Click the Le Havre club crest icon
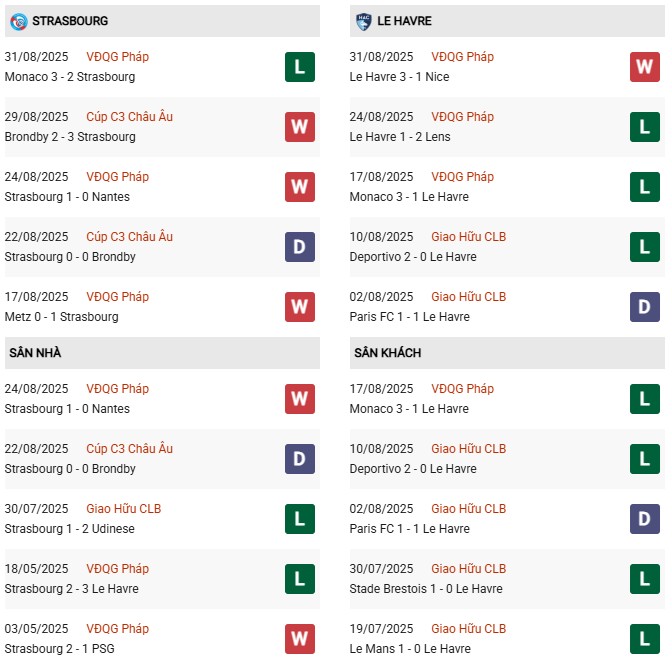Image resolution: width=672 pixels, height=670 pixels. [363, 20]
